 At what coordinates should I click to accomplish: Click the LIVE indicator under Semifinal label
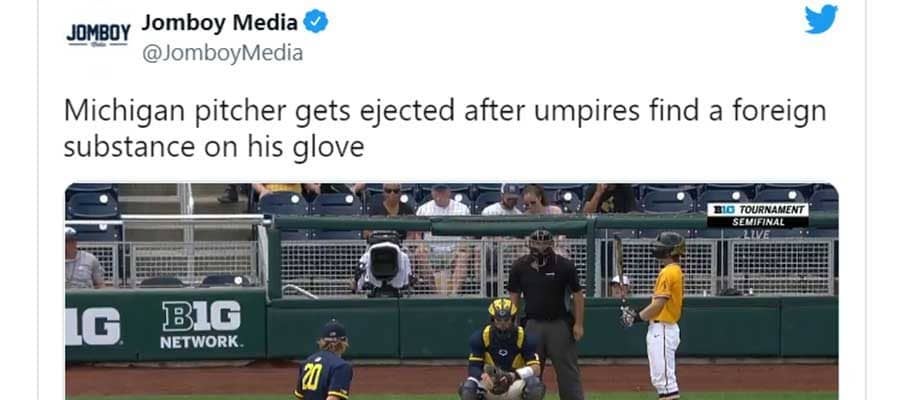tap(756, 234)
